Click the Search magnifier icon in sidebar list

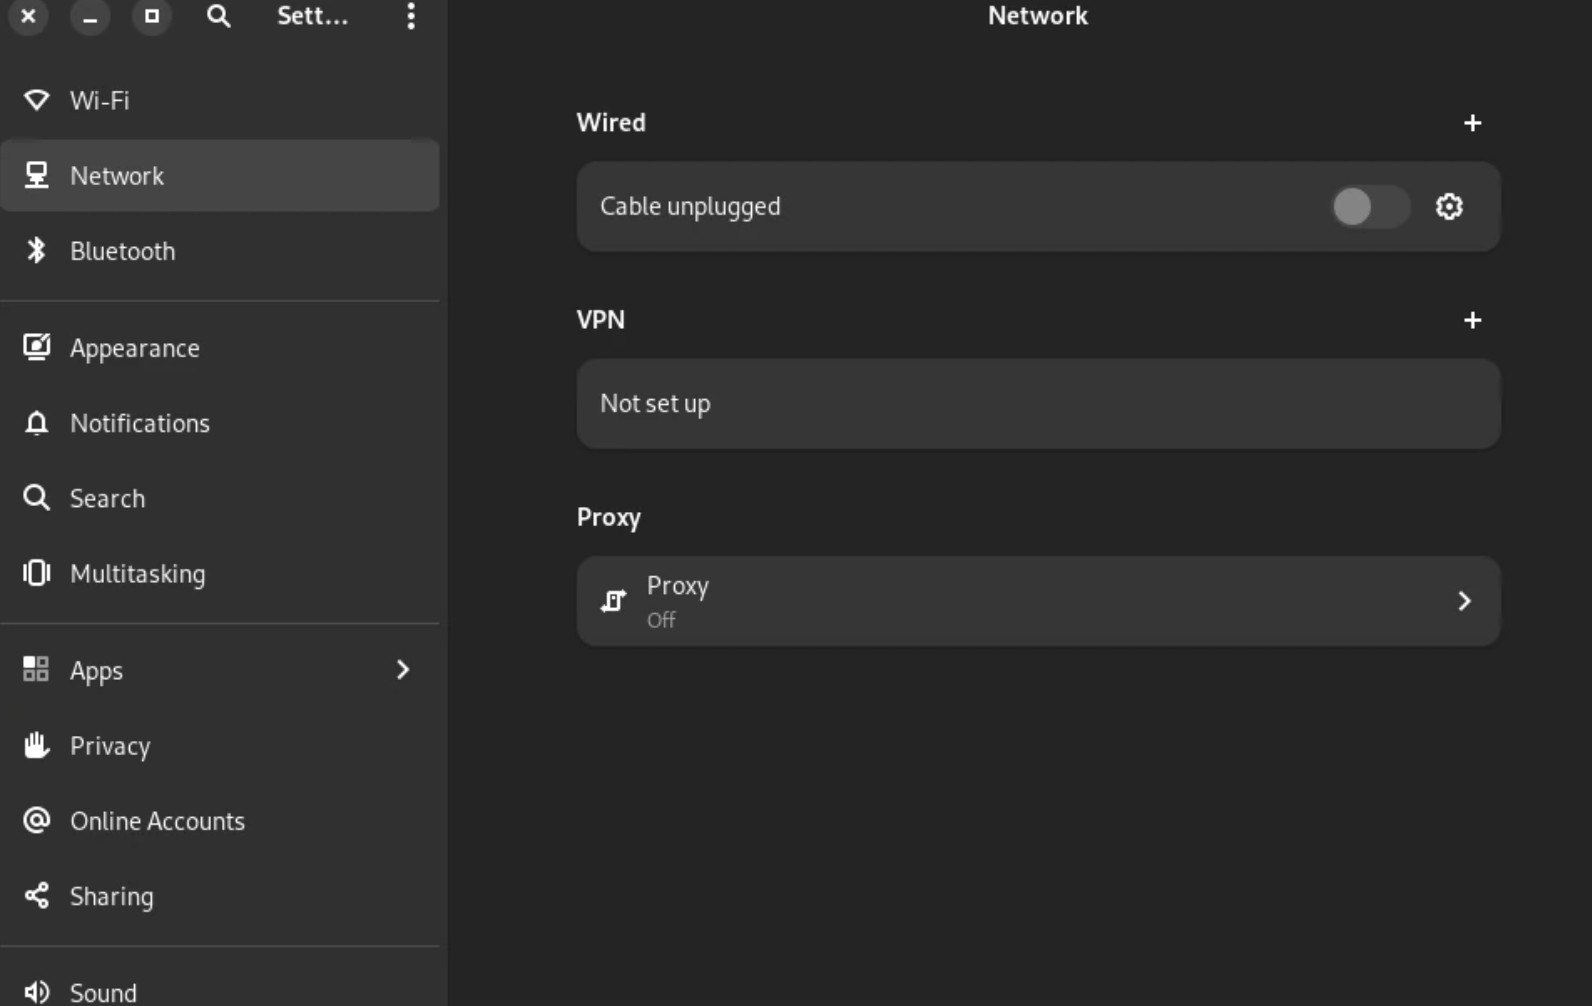tap(37, 498)
